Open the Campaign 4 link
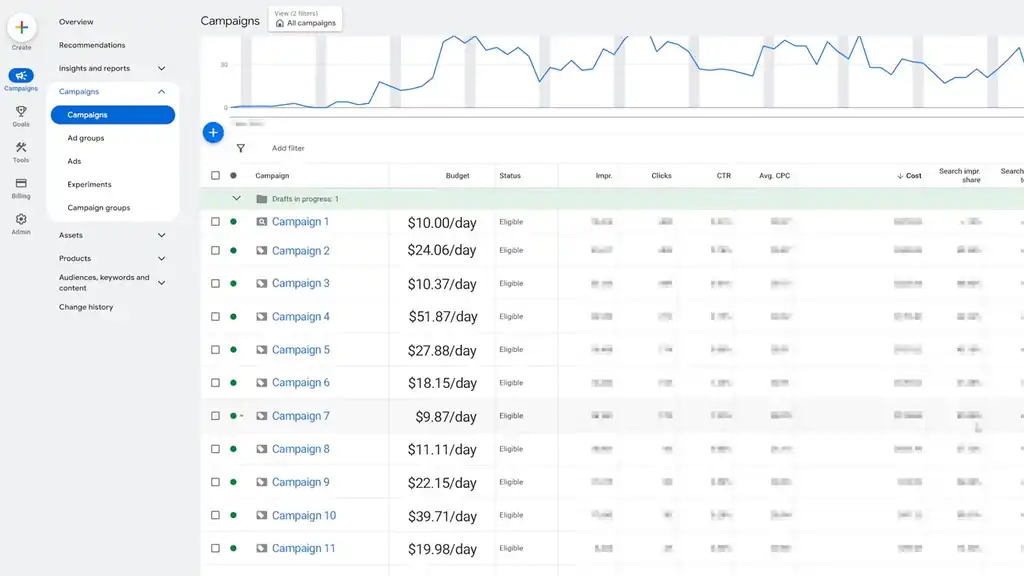1024x576 pixels. coord(300,316)
